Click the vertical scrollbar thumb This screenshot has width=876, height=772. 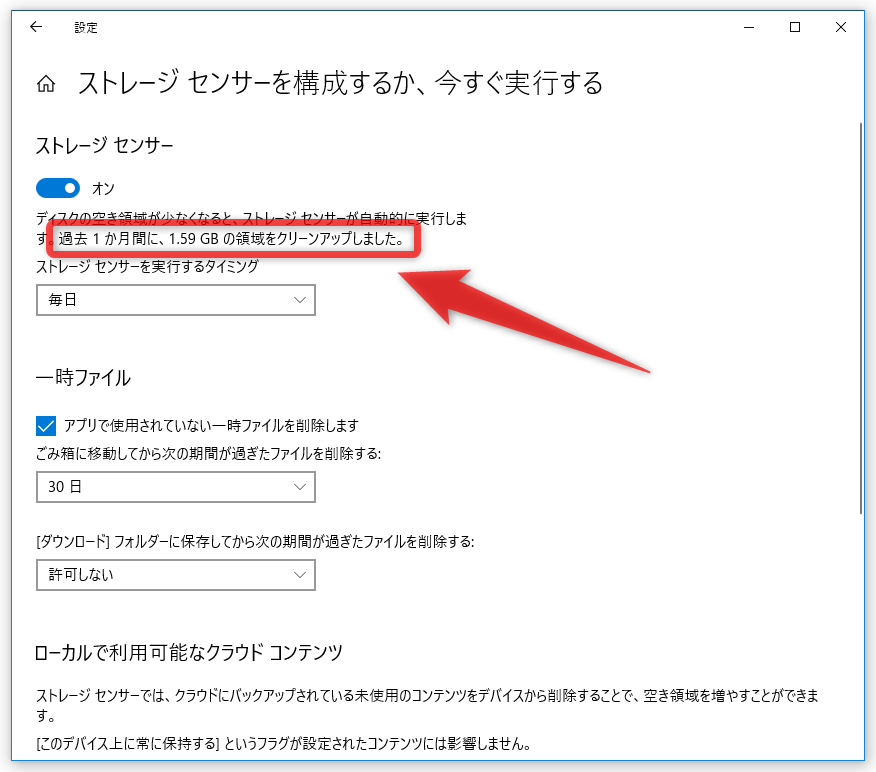click(x=861, y=317)
